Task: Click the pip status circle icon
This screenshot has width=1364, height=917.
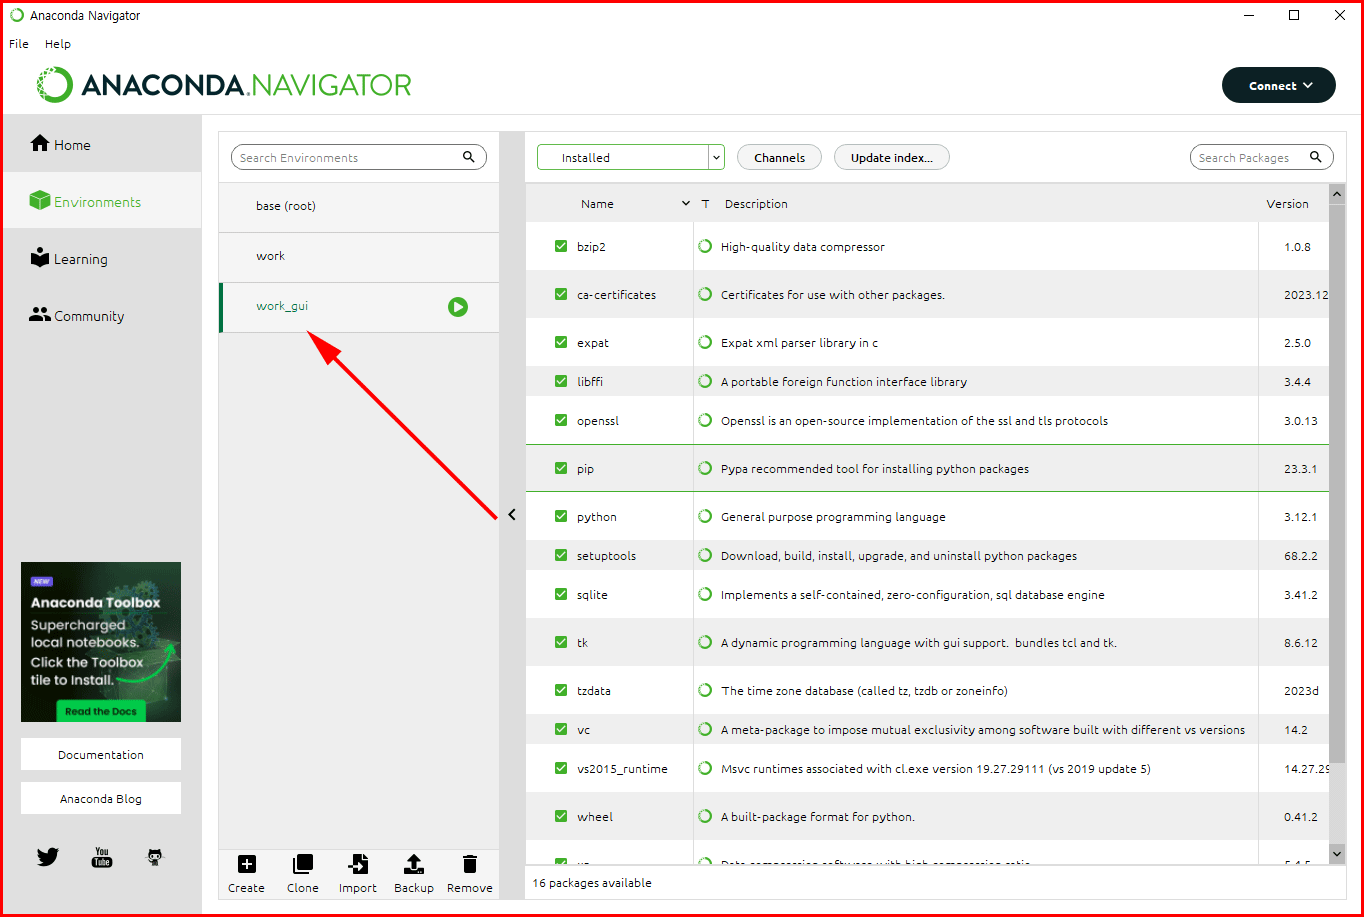Action: [x=706, y=469]
